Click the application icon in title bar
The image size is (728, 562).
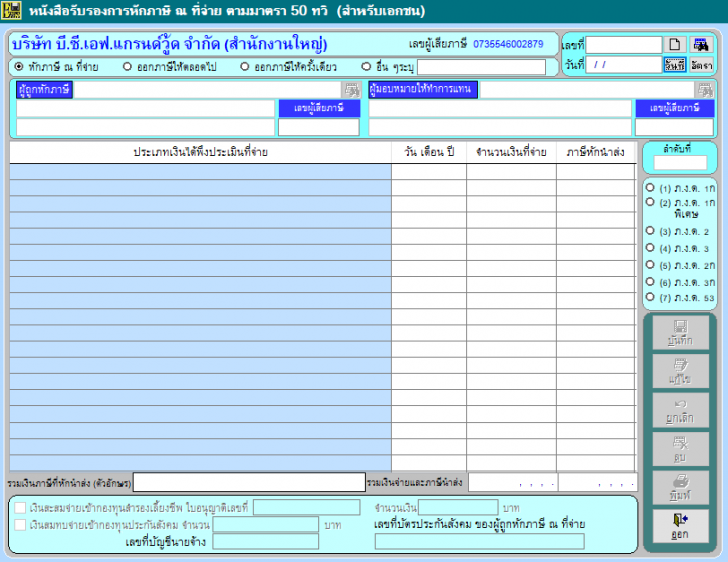pyautogui.click(x=11, y=10)
